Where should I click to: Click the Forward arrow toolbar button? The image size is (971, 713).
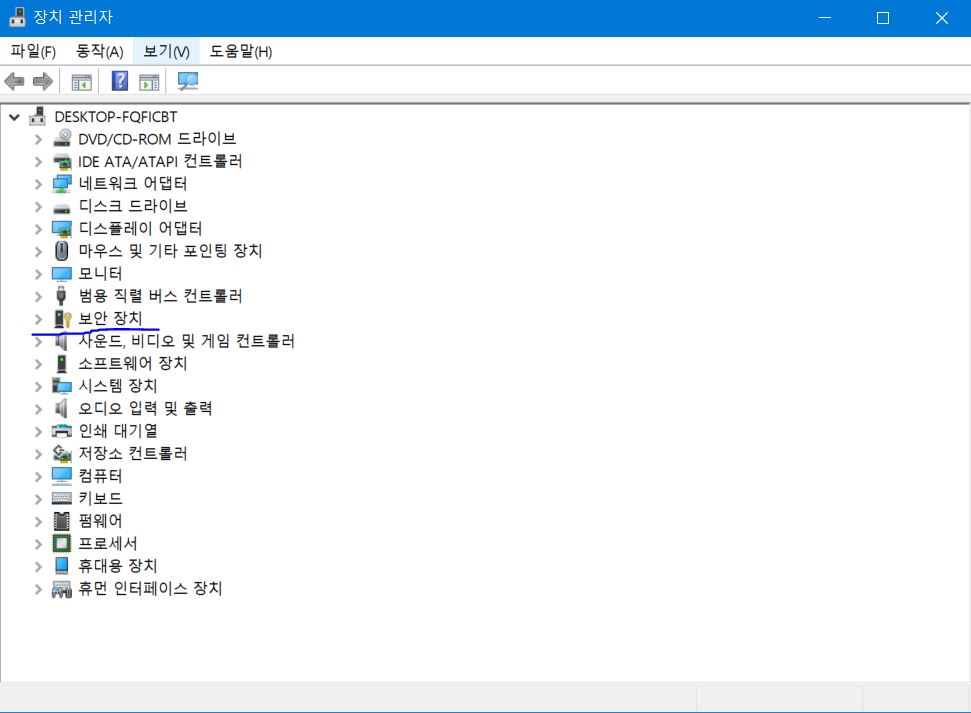(x=43, y=81)
